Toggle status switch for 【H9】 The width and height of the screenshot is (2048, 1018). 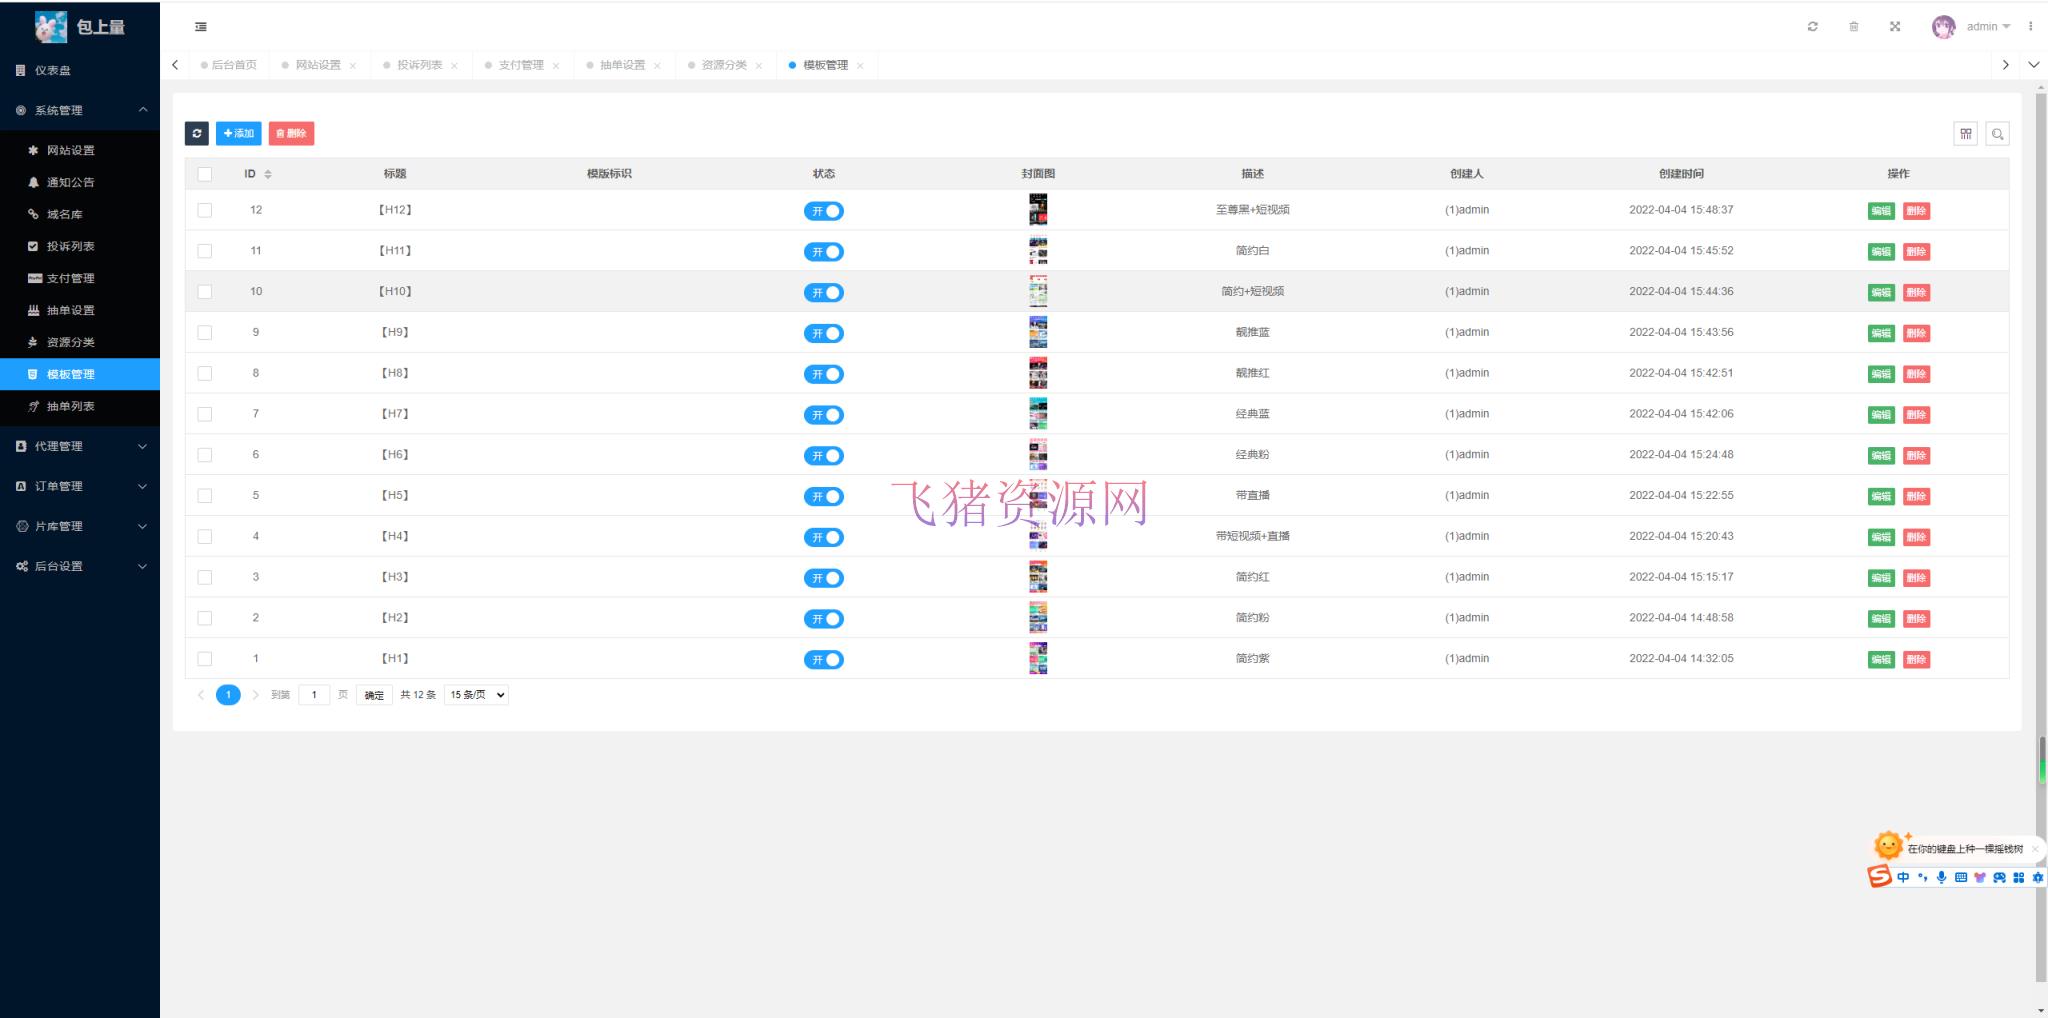click(x=824, y=333)
